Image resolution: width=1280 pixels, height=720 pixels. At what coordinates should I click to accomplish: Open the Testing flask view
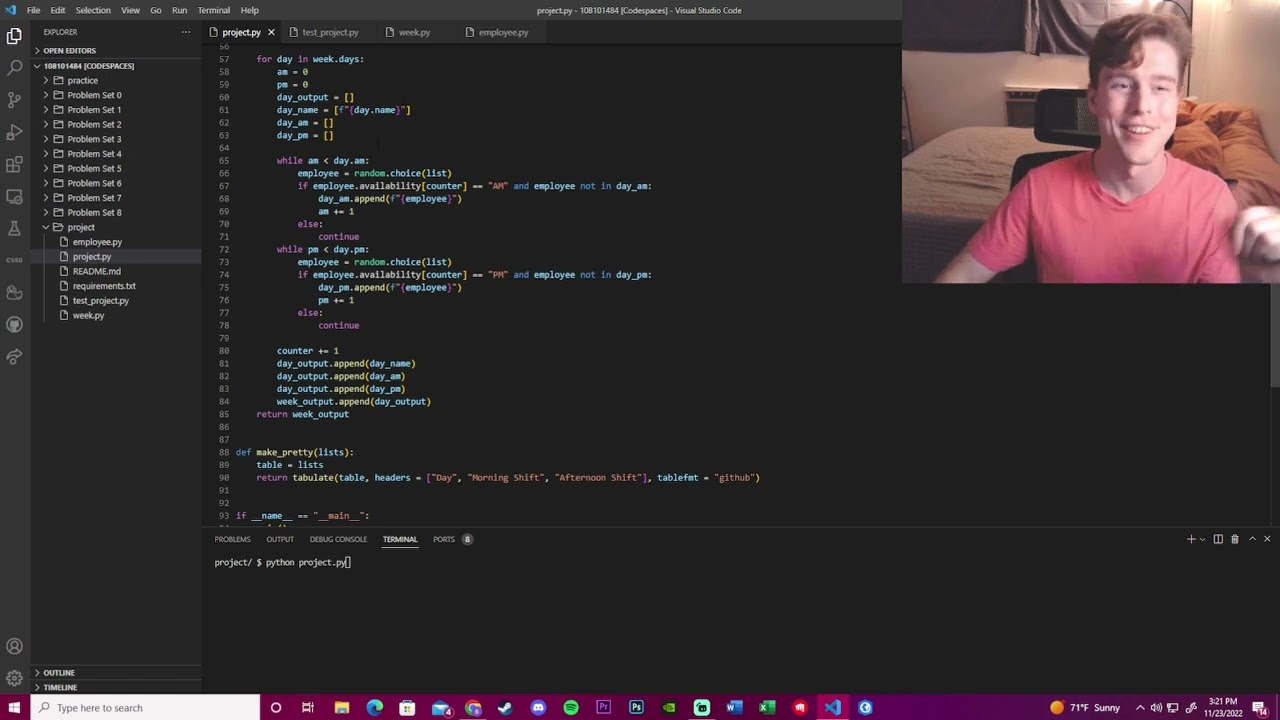pos(14,228)
